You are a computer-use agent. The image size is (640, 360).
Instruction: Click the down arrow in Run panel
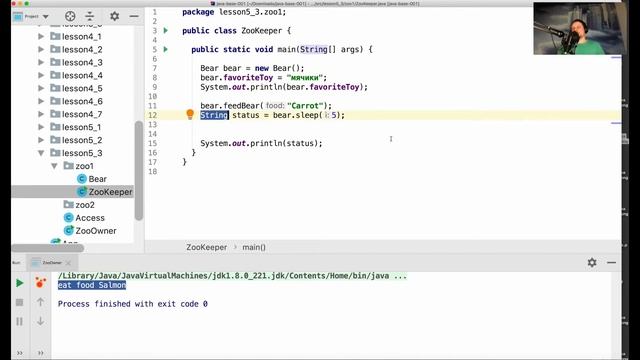coord(40,321)
